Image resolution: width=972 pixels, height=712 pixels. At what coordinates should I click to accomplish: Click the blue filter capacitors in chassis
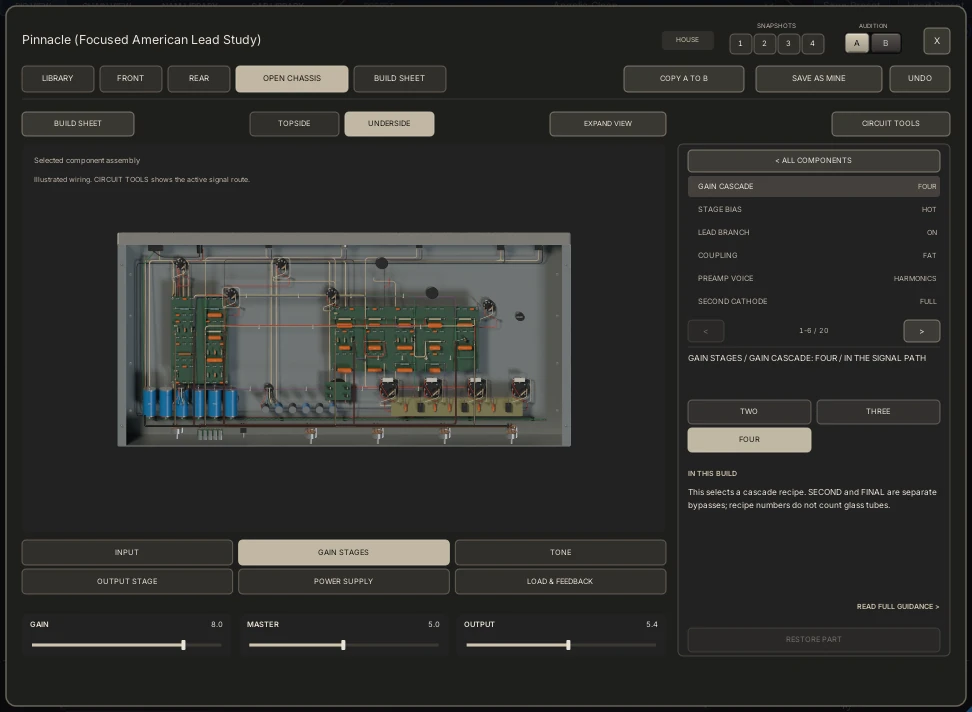click(x=190, y=402)
